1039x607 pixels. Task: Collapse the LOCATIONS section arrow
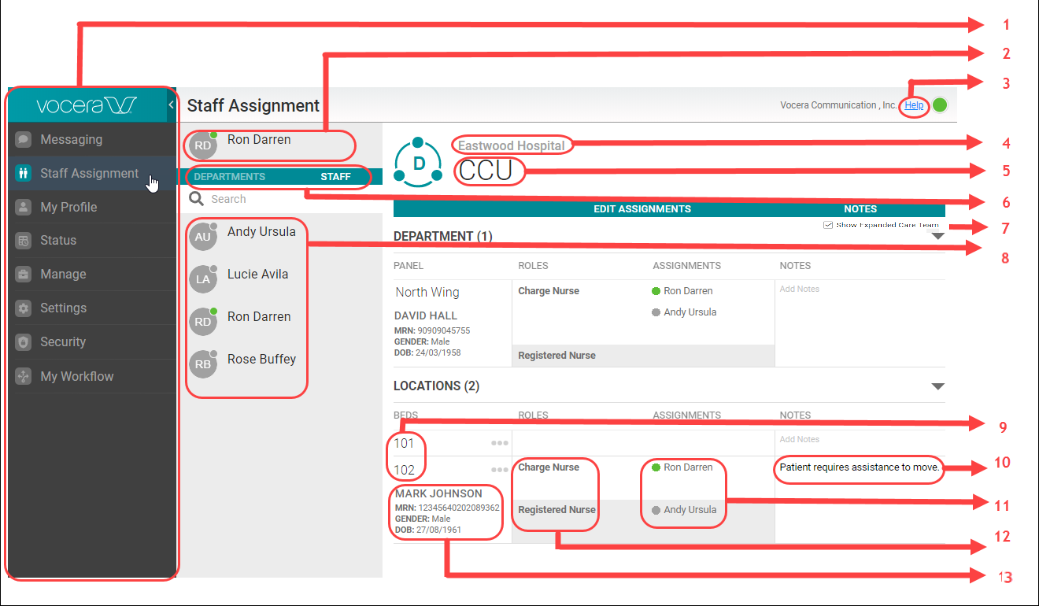[937, 386]
